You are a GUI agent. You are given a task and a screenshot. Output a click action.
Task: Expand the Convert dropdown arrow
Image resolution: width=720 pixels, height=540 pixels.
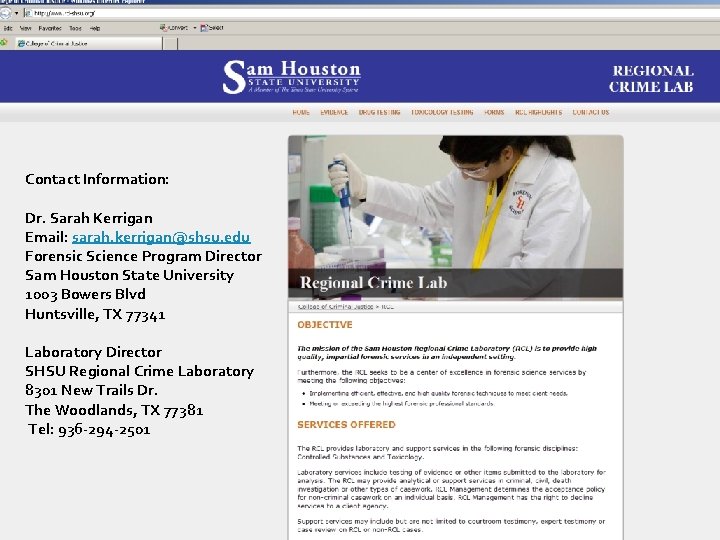tap(195, 28)
